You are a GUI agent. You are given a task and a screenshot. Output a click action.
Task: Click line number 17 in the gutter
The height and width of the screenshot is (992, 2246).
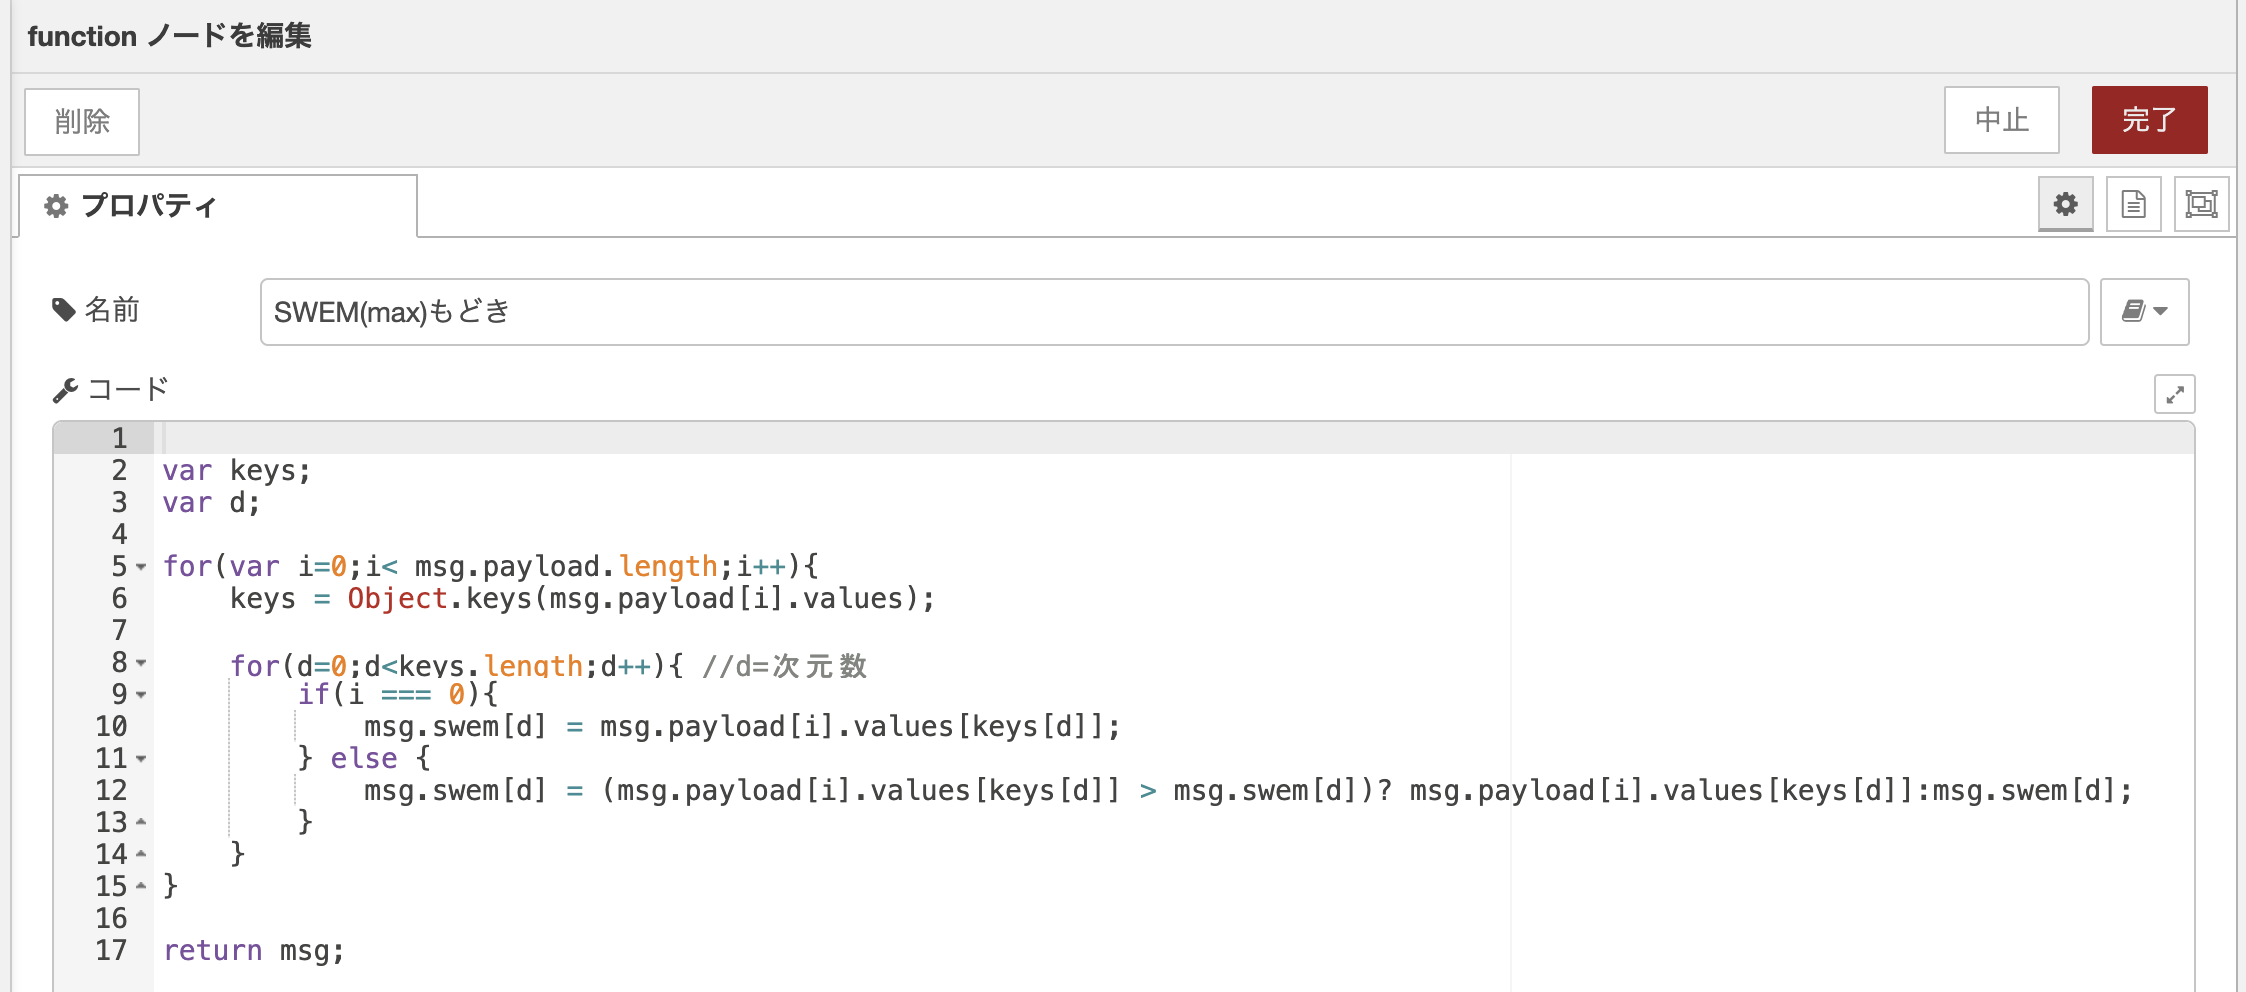click(x=111, y=950)
